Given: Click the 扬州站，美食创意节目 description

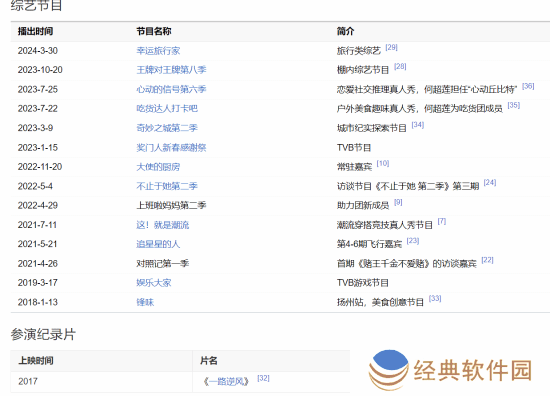Looking at the screenshot, I should tap(380, 302).
